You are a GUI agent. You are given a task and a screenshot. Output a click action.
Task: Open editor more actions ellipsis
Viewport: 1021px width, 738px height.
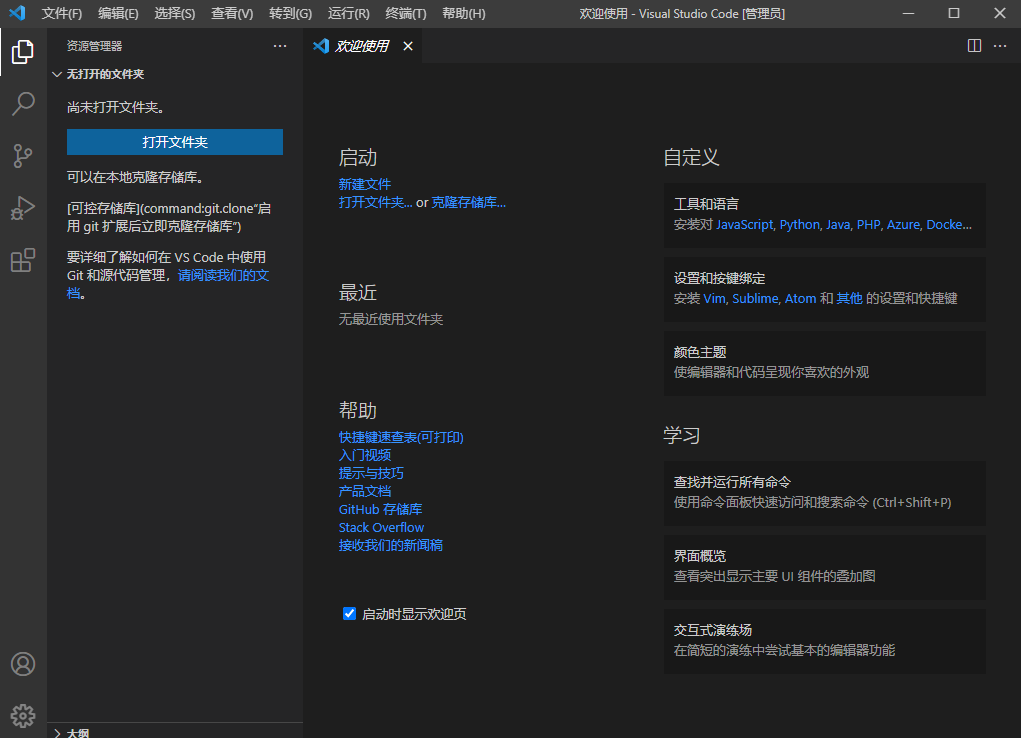tap(1000, 46)
